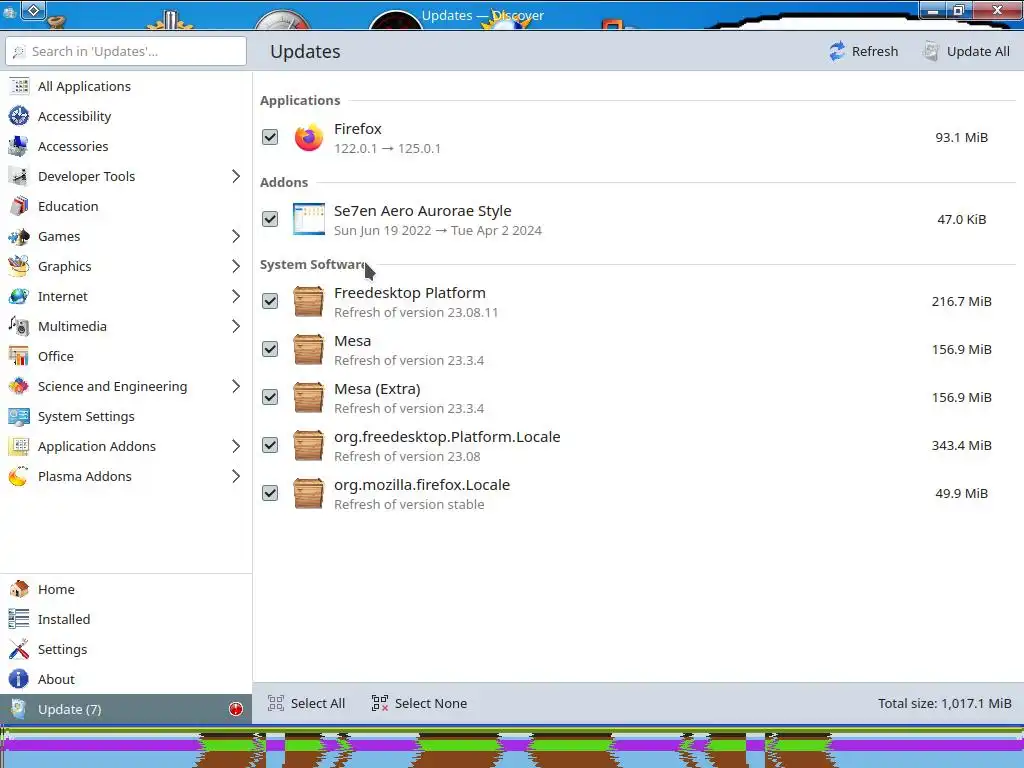Expand the Science and Engineering chevron

(x=236, y=387)
